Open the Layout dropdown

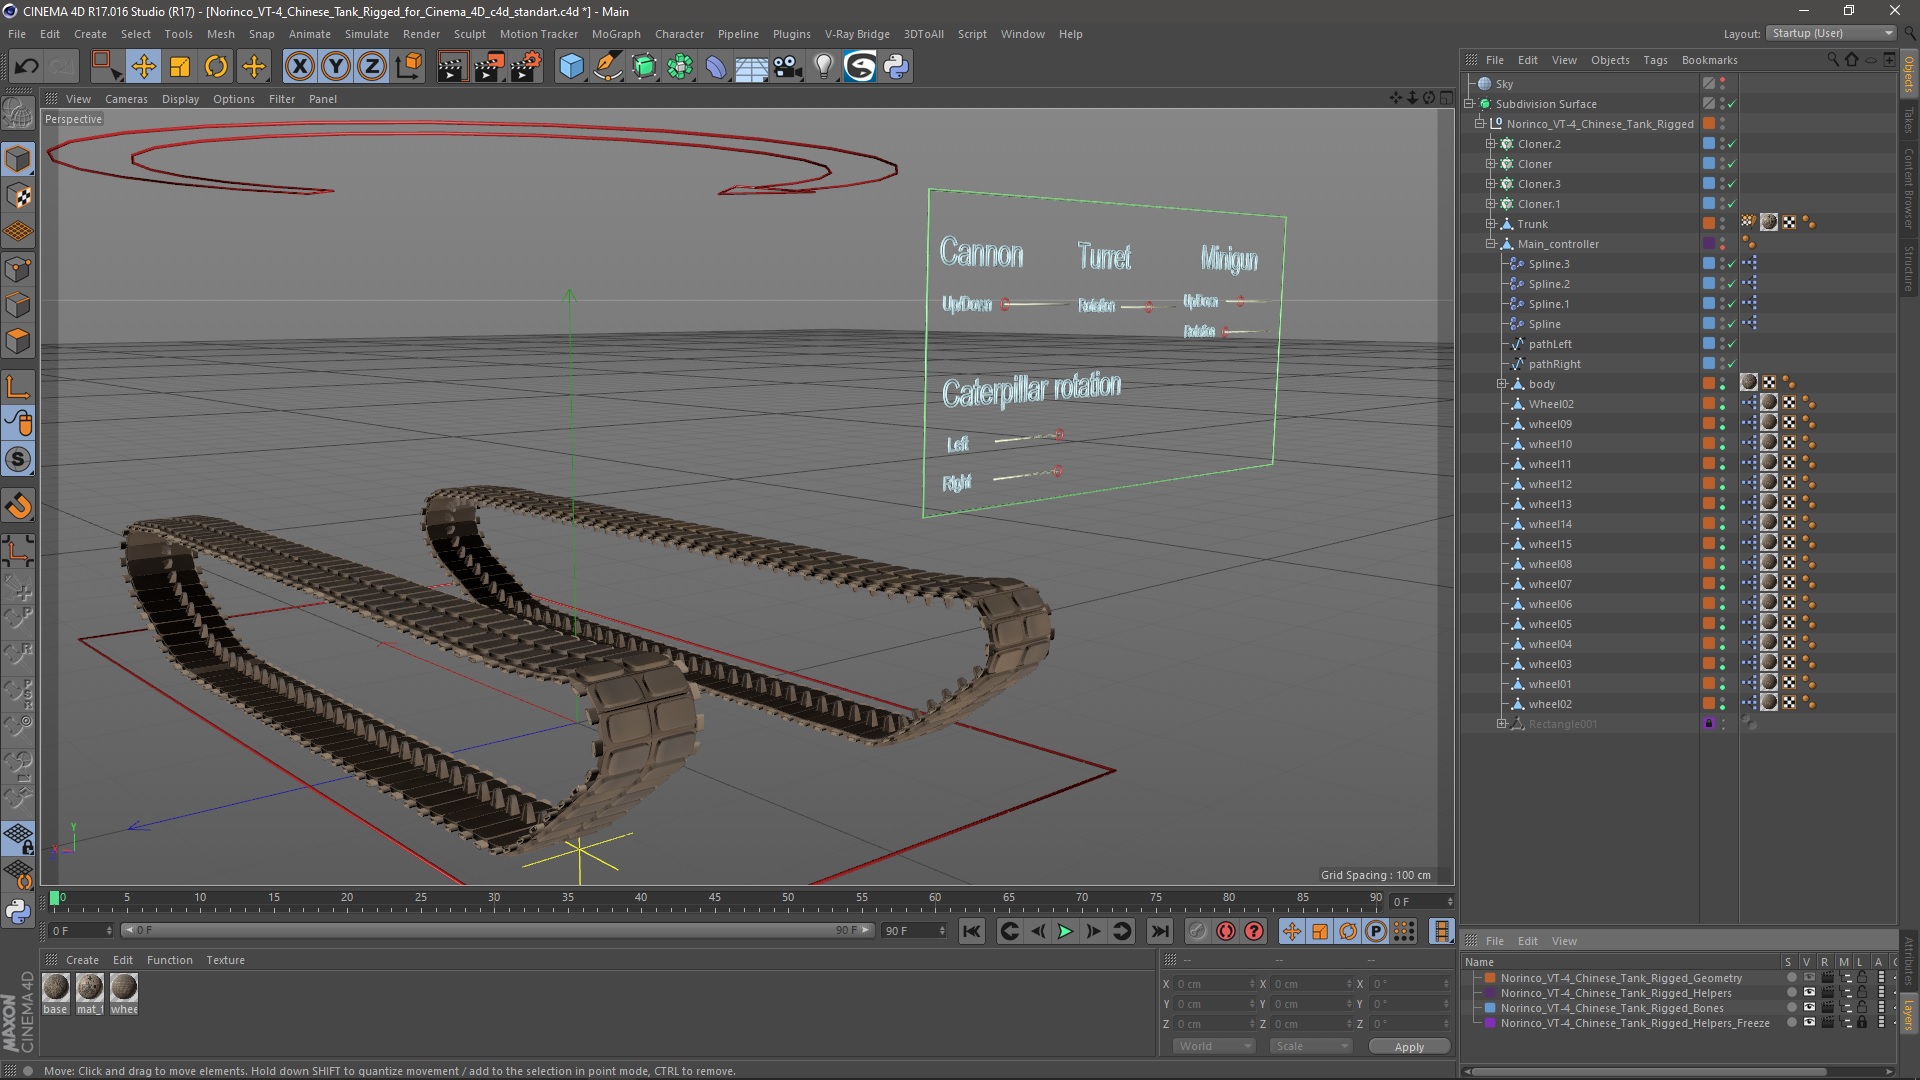click(x=1831, y=33)
